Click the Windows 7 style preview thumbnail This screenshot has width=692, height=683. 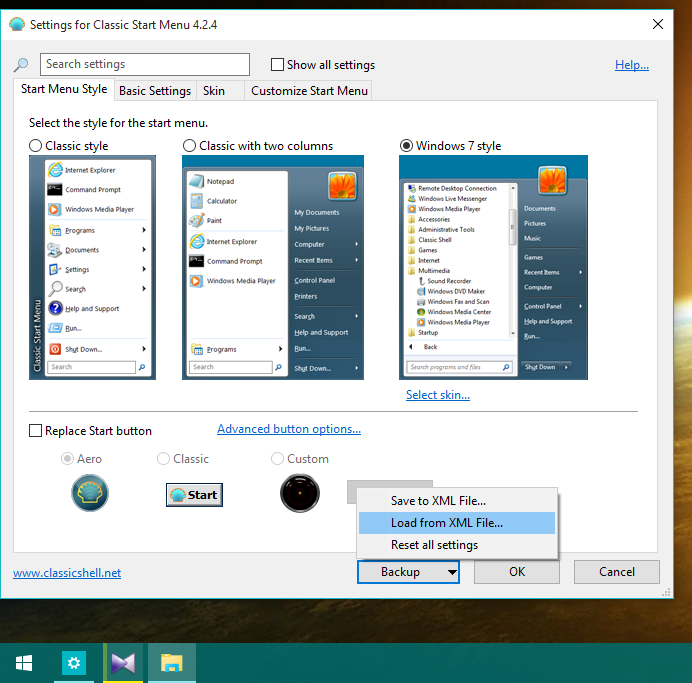click(493, 267)
